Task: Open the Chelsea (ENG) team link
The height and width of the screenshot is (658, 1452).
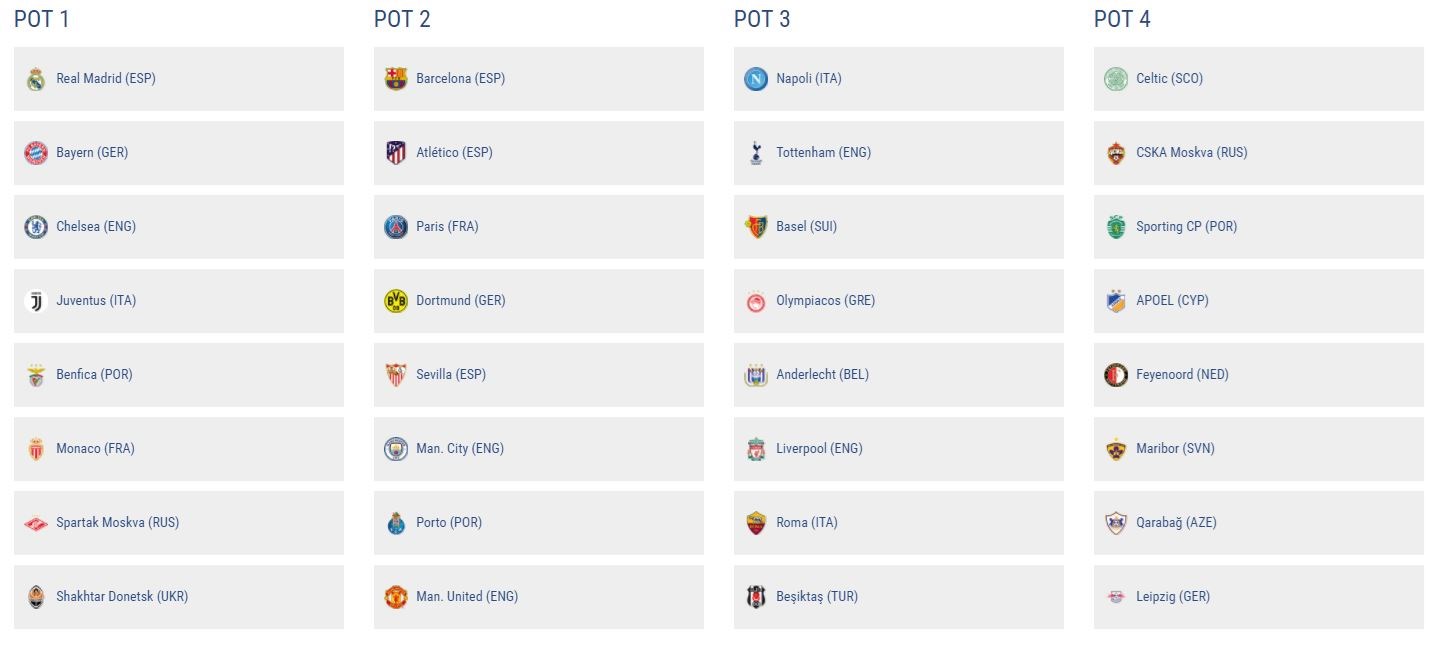Action: click(96, 227)
